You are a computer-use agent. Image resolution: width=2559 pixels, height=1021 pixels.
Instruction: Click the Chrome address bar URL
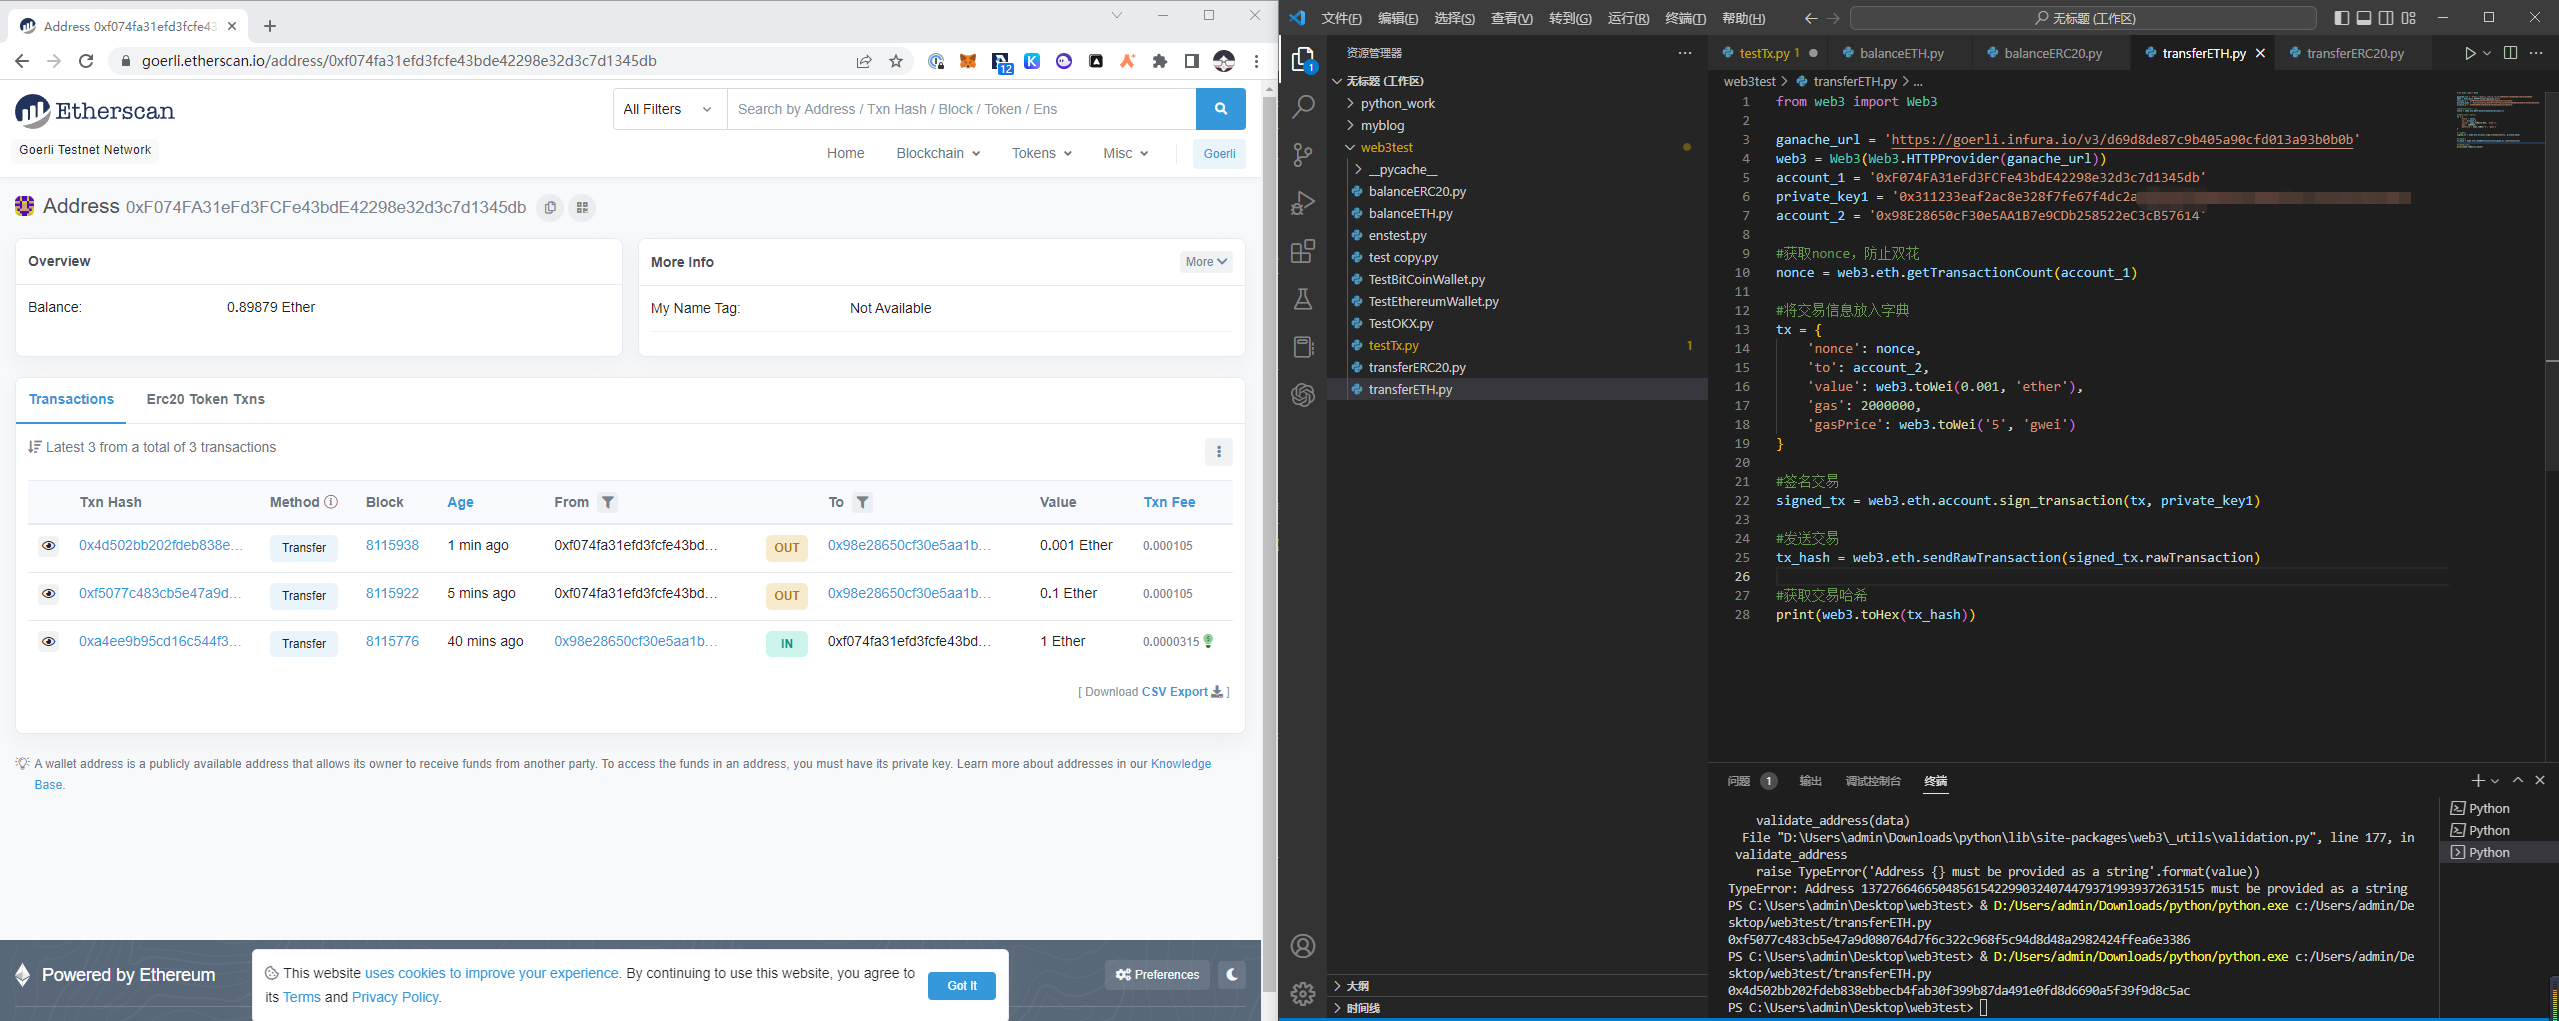coord(398,61)
